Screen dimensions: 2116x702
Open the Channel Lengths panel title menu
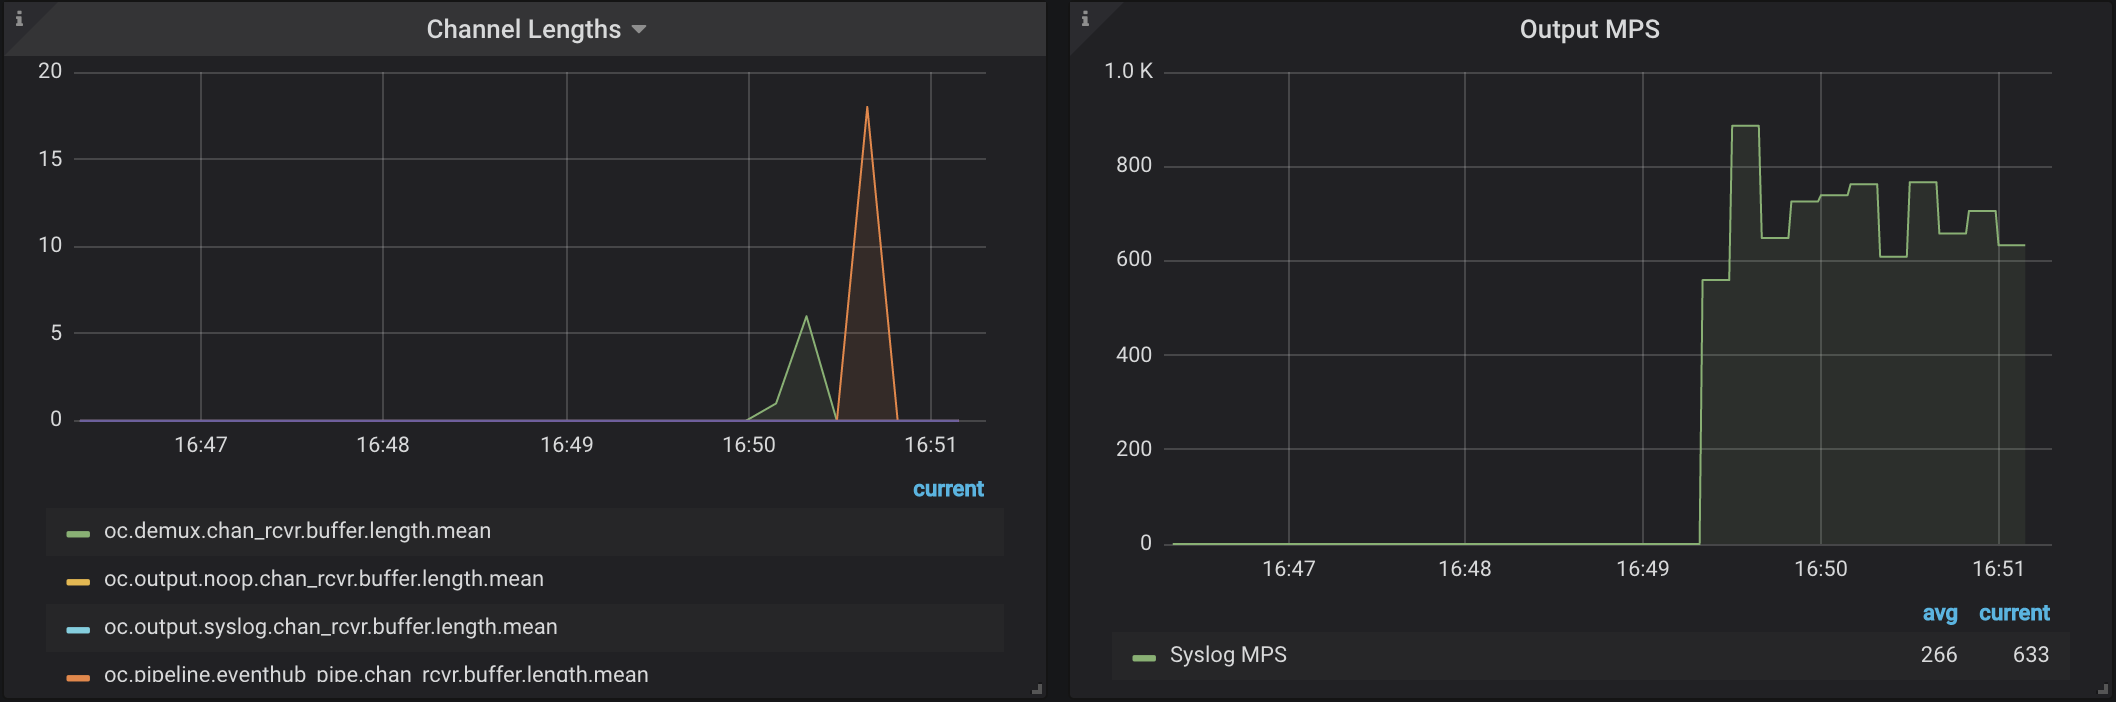click(x=523, y=30)
